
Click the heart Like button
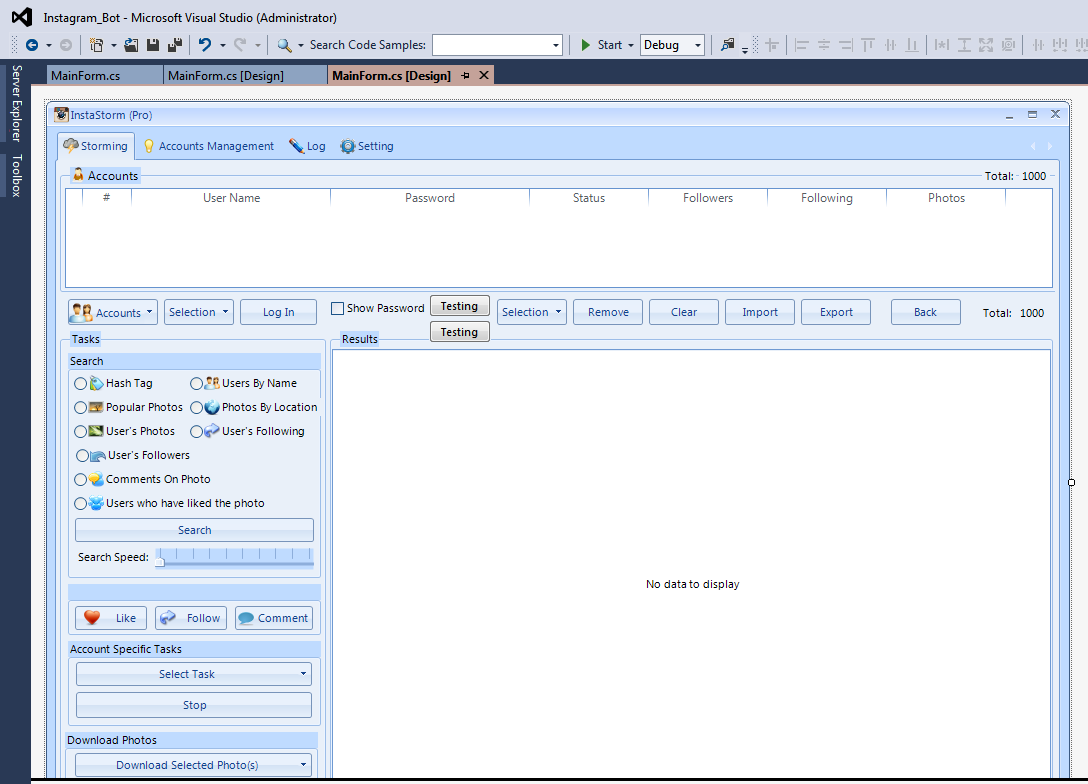click(x=111, y=617)
